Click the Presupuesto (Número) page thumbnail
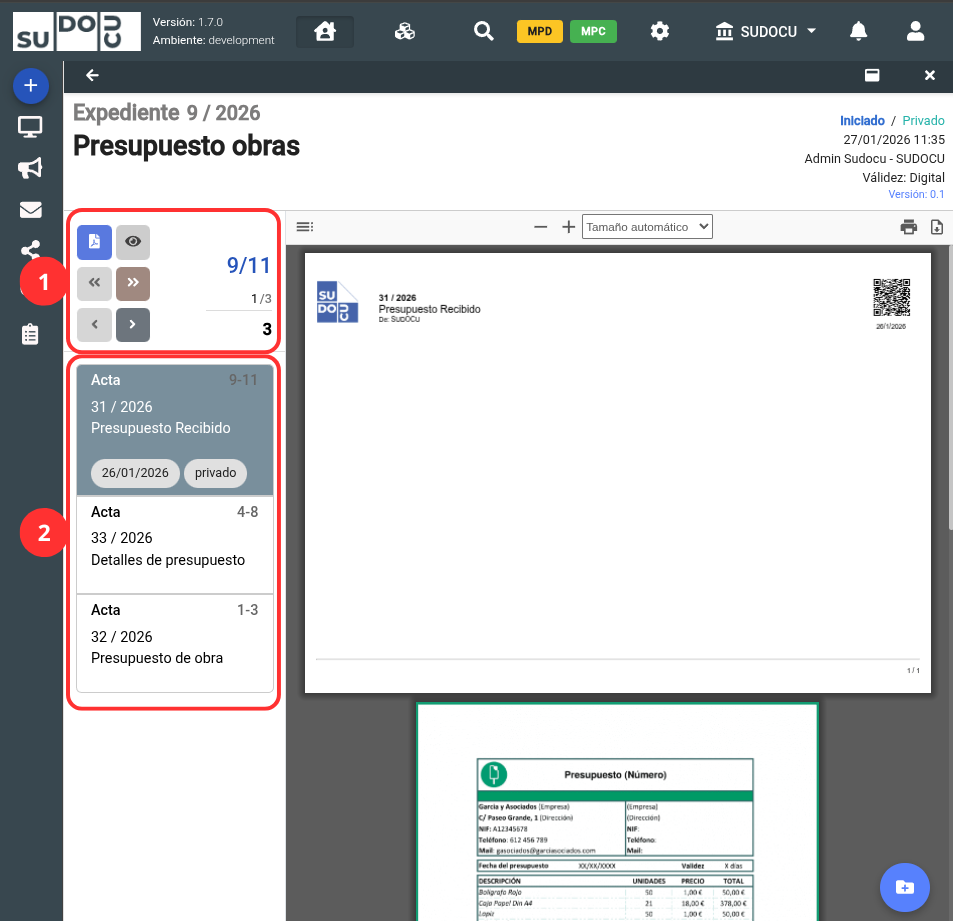The image size is (953, 921). click(617, 812)
